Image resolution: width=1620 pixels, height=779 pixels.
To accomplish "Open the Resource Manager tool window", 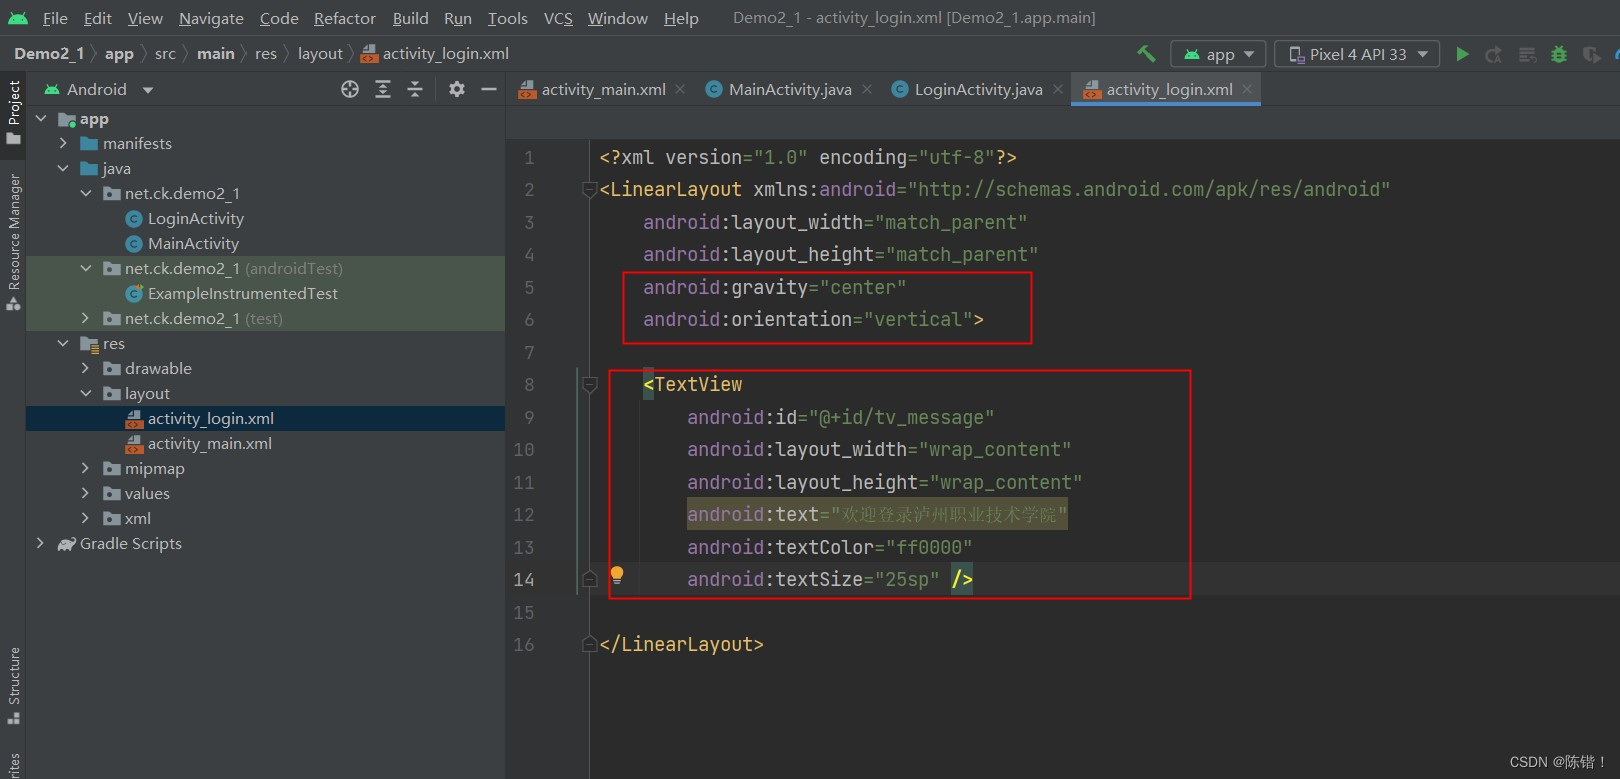I will (13, 241).
